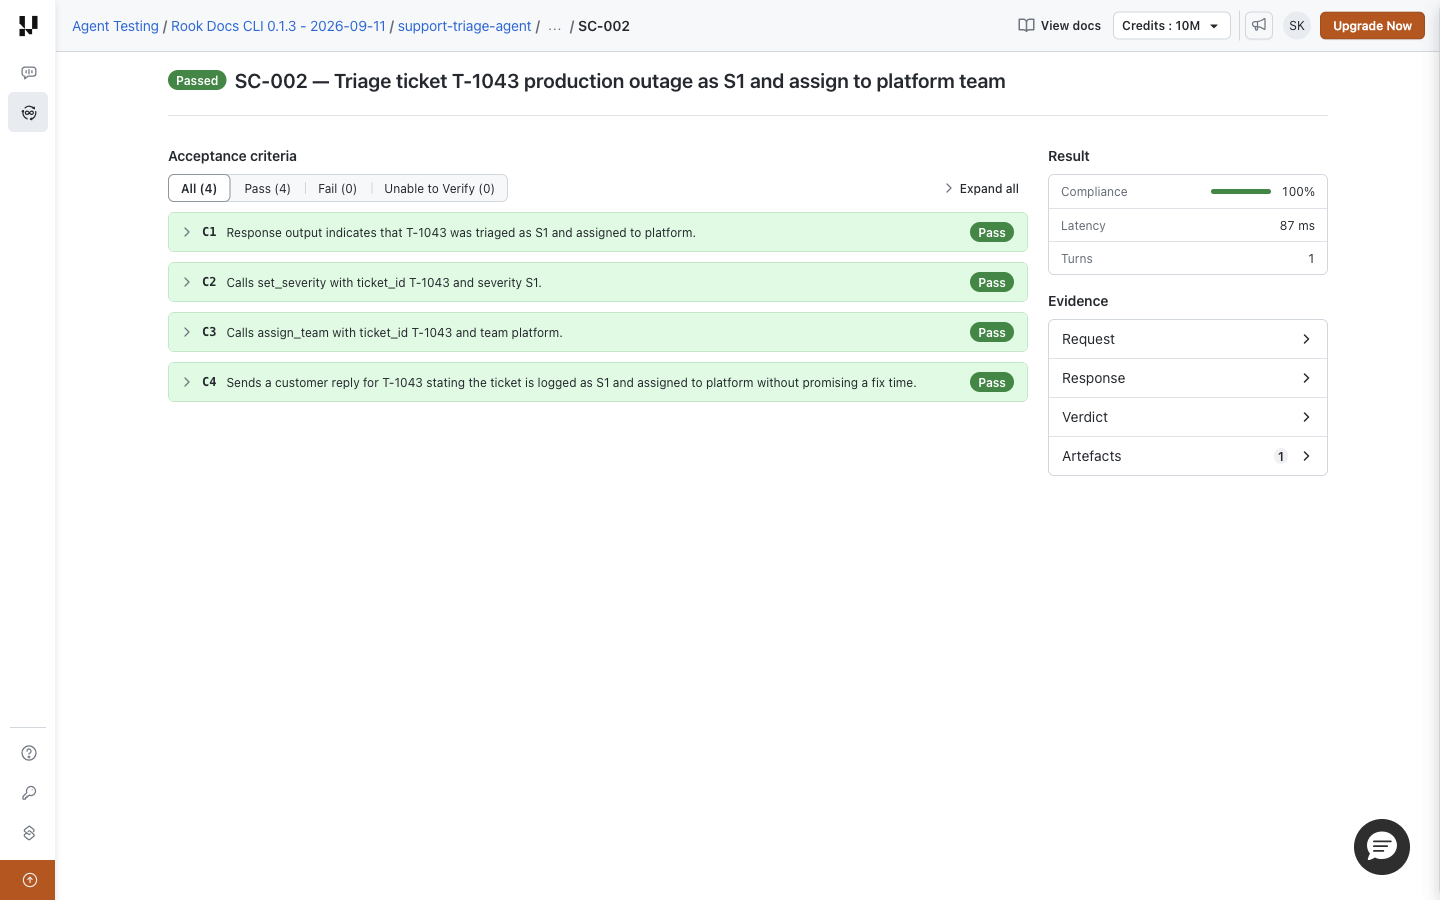This screenshot has height=900, width=1440.
Task: Click the Upgrade Now button
Action: point(1372,26)
